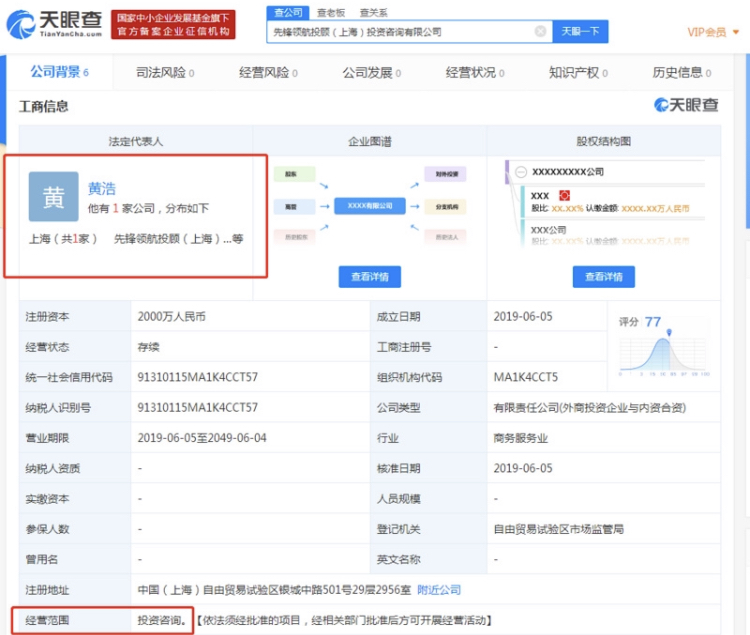750x635 pixels.
Task: Click the enterprise relationship graph thumbnail
Action: 369,206
